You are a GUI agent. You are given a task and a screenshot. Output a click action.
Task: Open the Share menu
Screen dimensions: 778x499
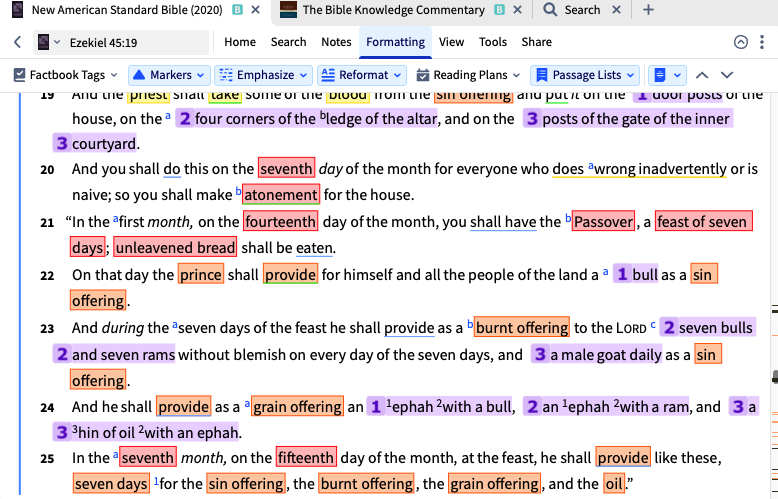(x=536, y=42)
